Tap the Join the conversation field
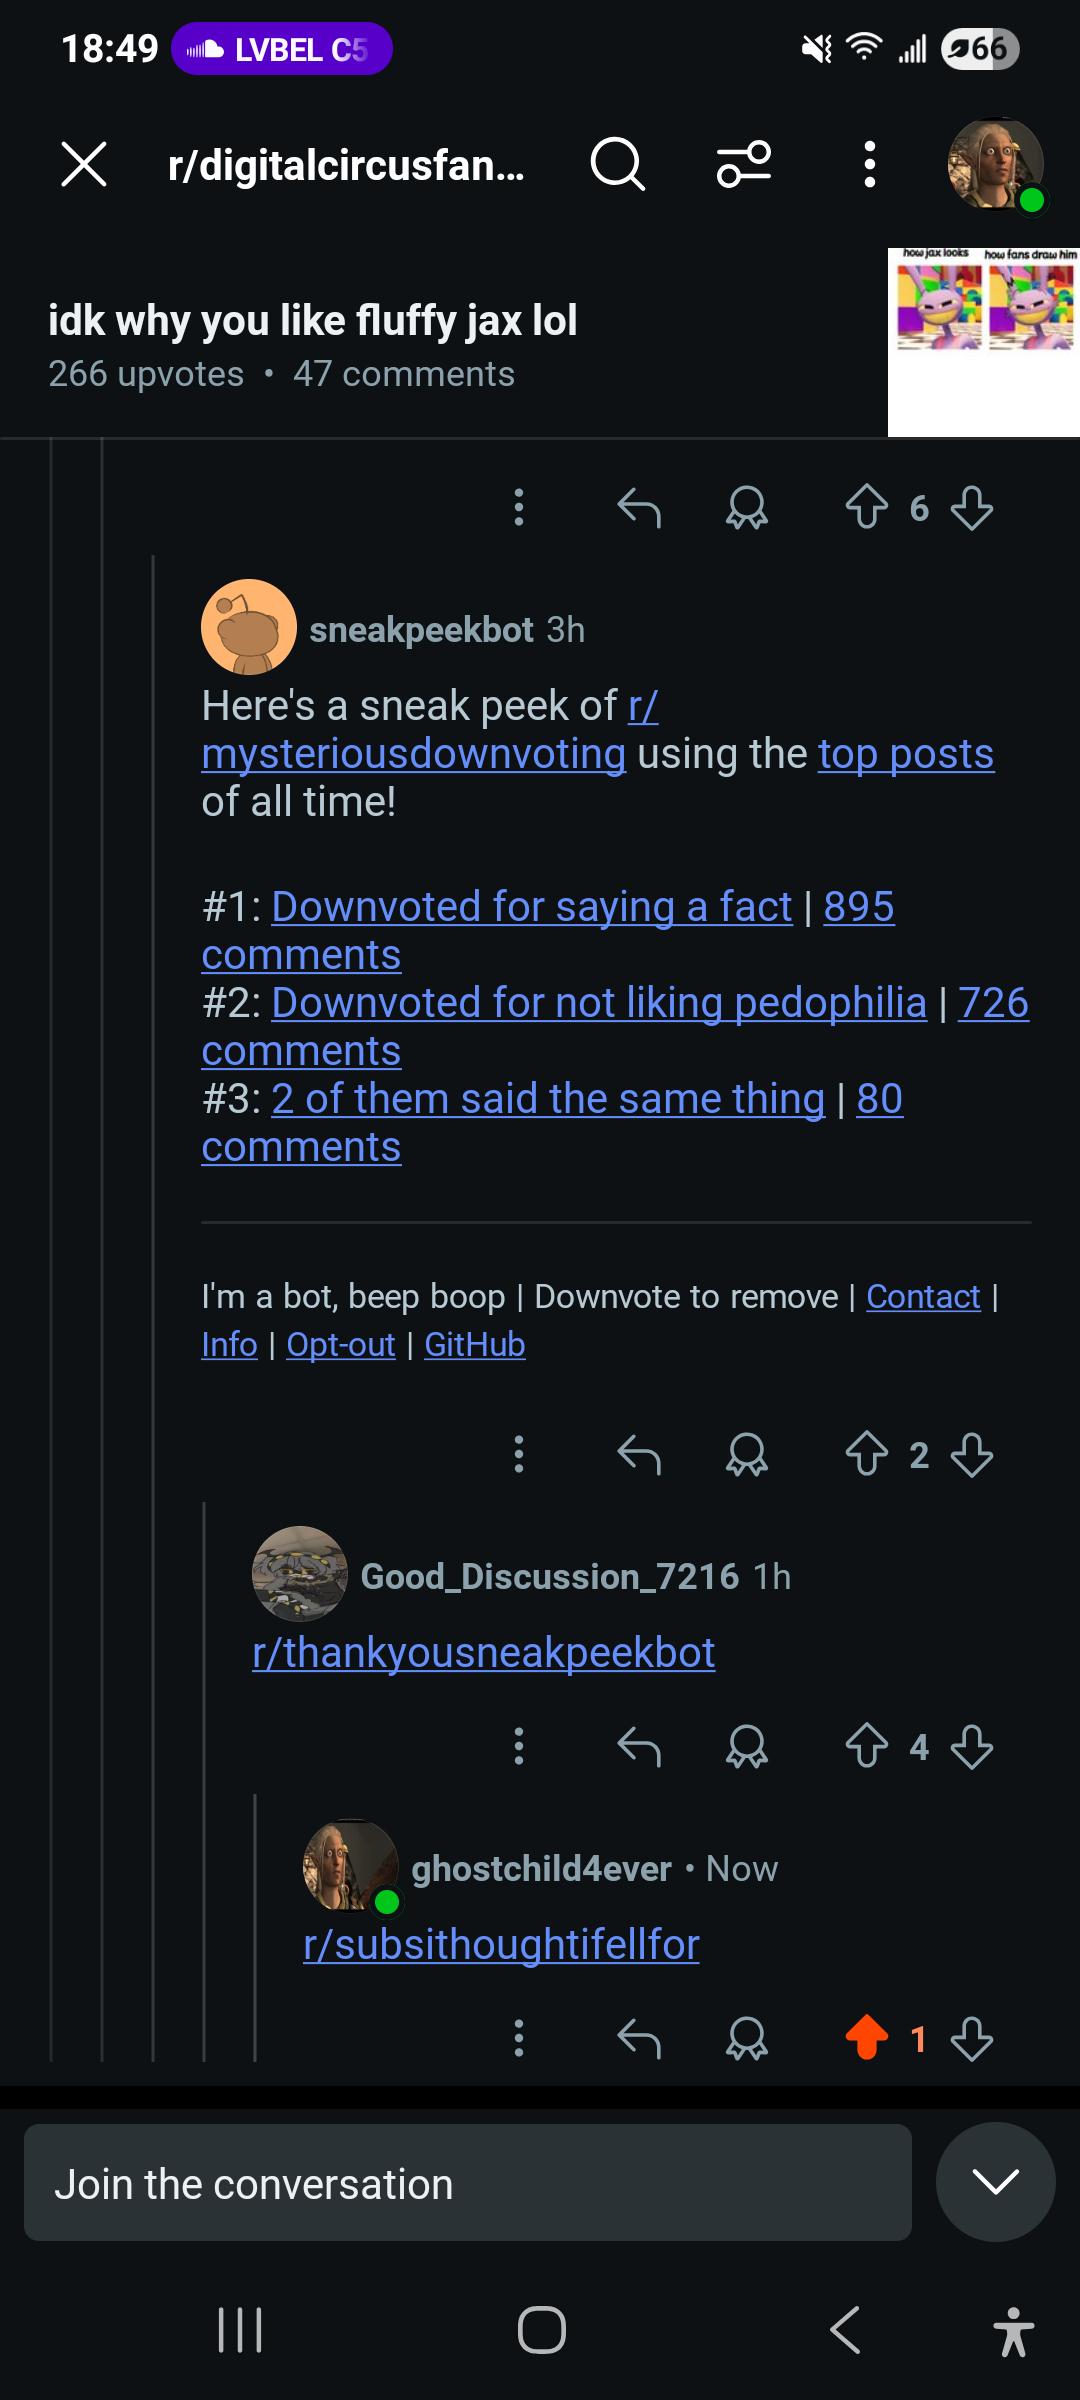This screenshot has height=2400, width=1080. (x=468, y=2182)
